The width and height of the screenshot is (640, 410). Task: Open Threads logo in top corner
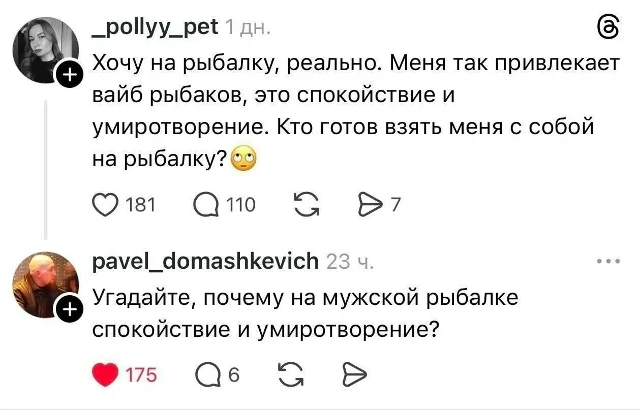(x=607, y=27)
